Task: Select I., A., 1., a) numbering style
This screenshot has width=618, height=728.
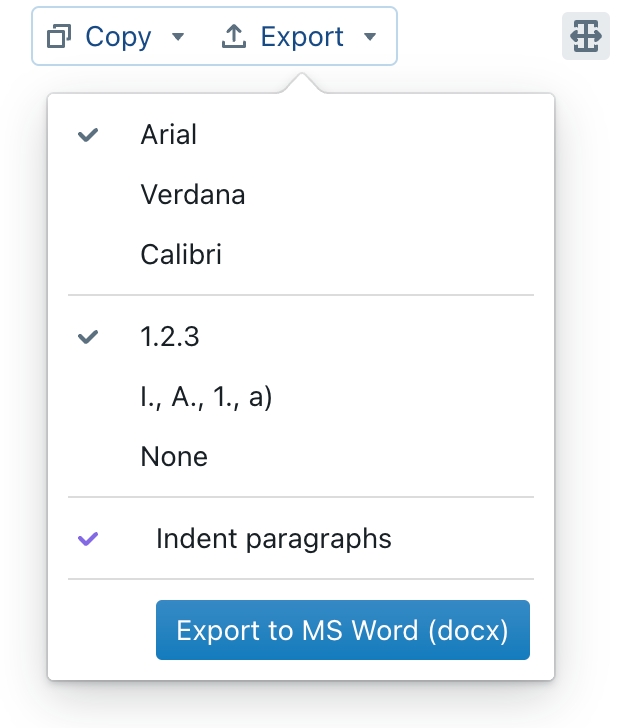Action: [301, 396]
